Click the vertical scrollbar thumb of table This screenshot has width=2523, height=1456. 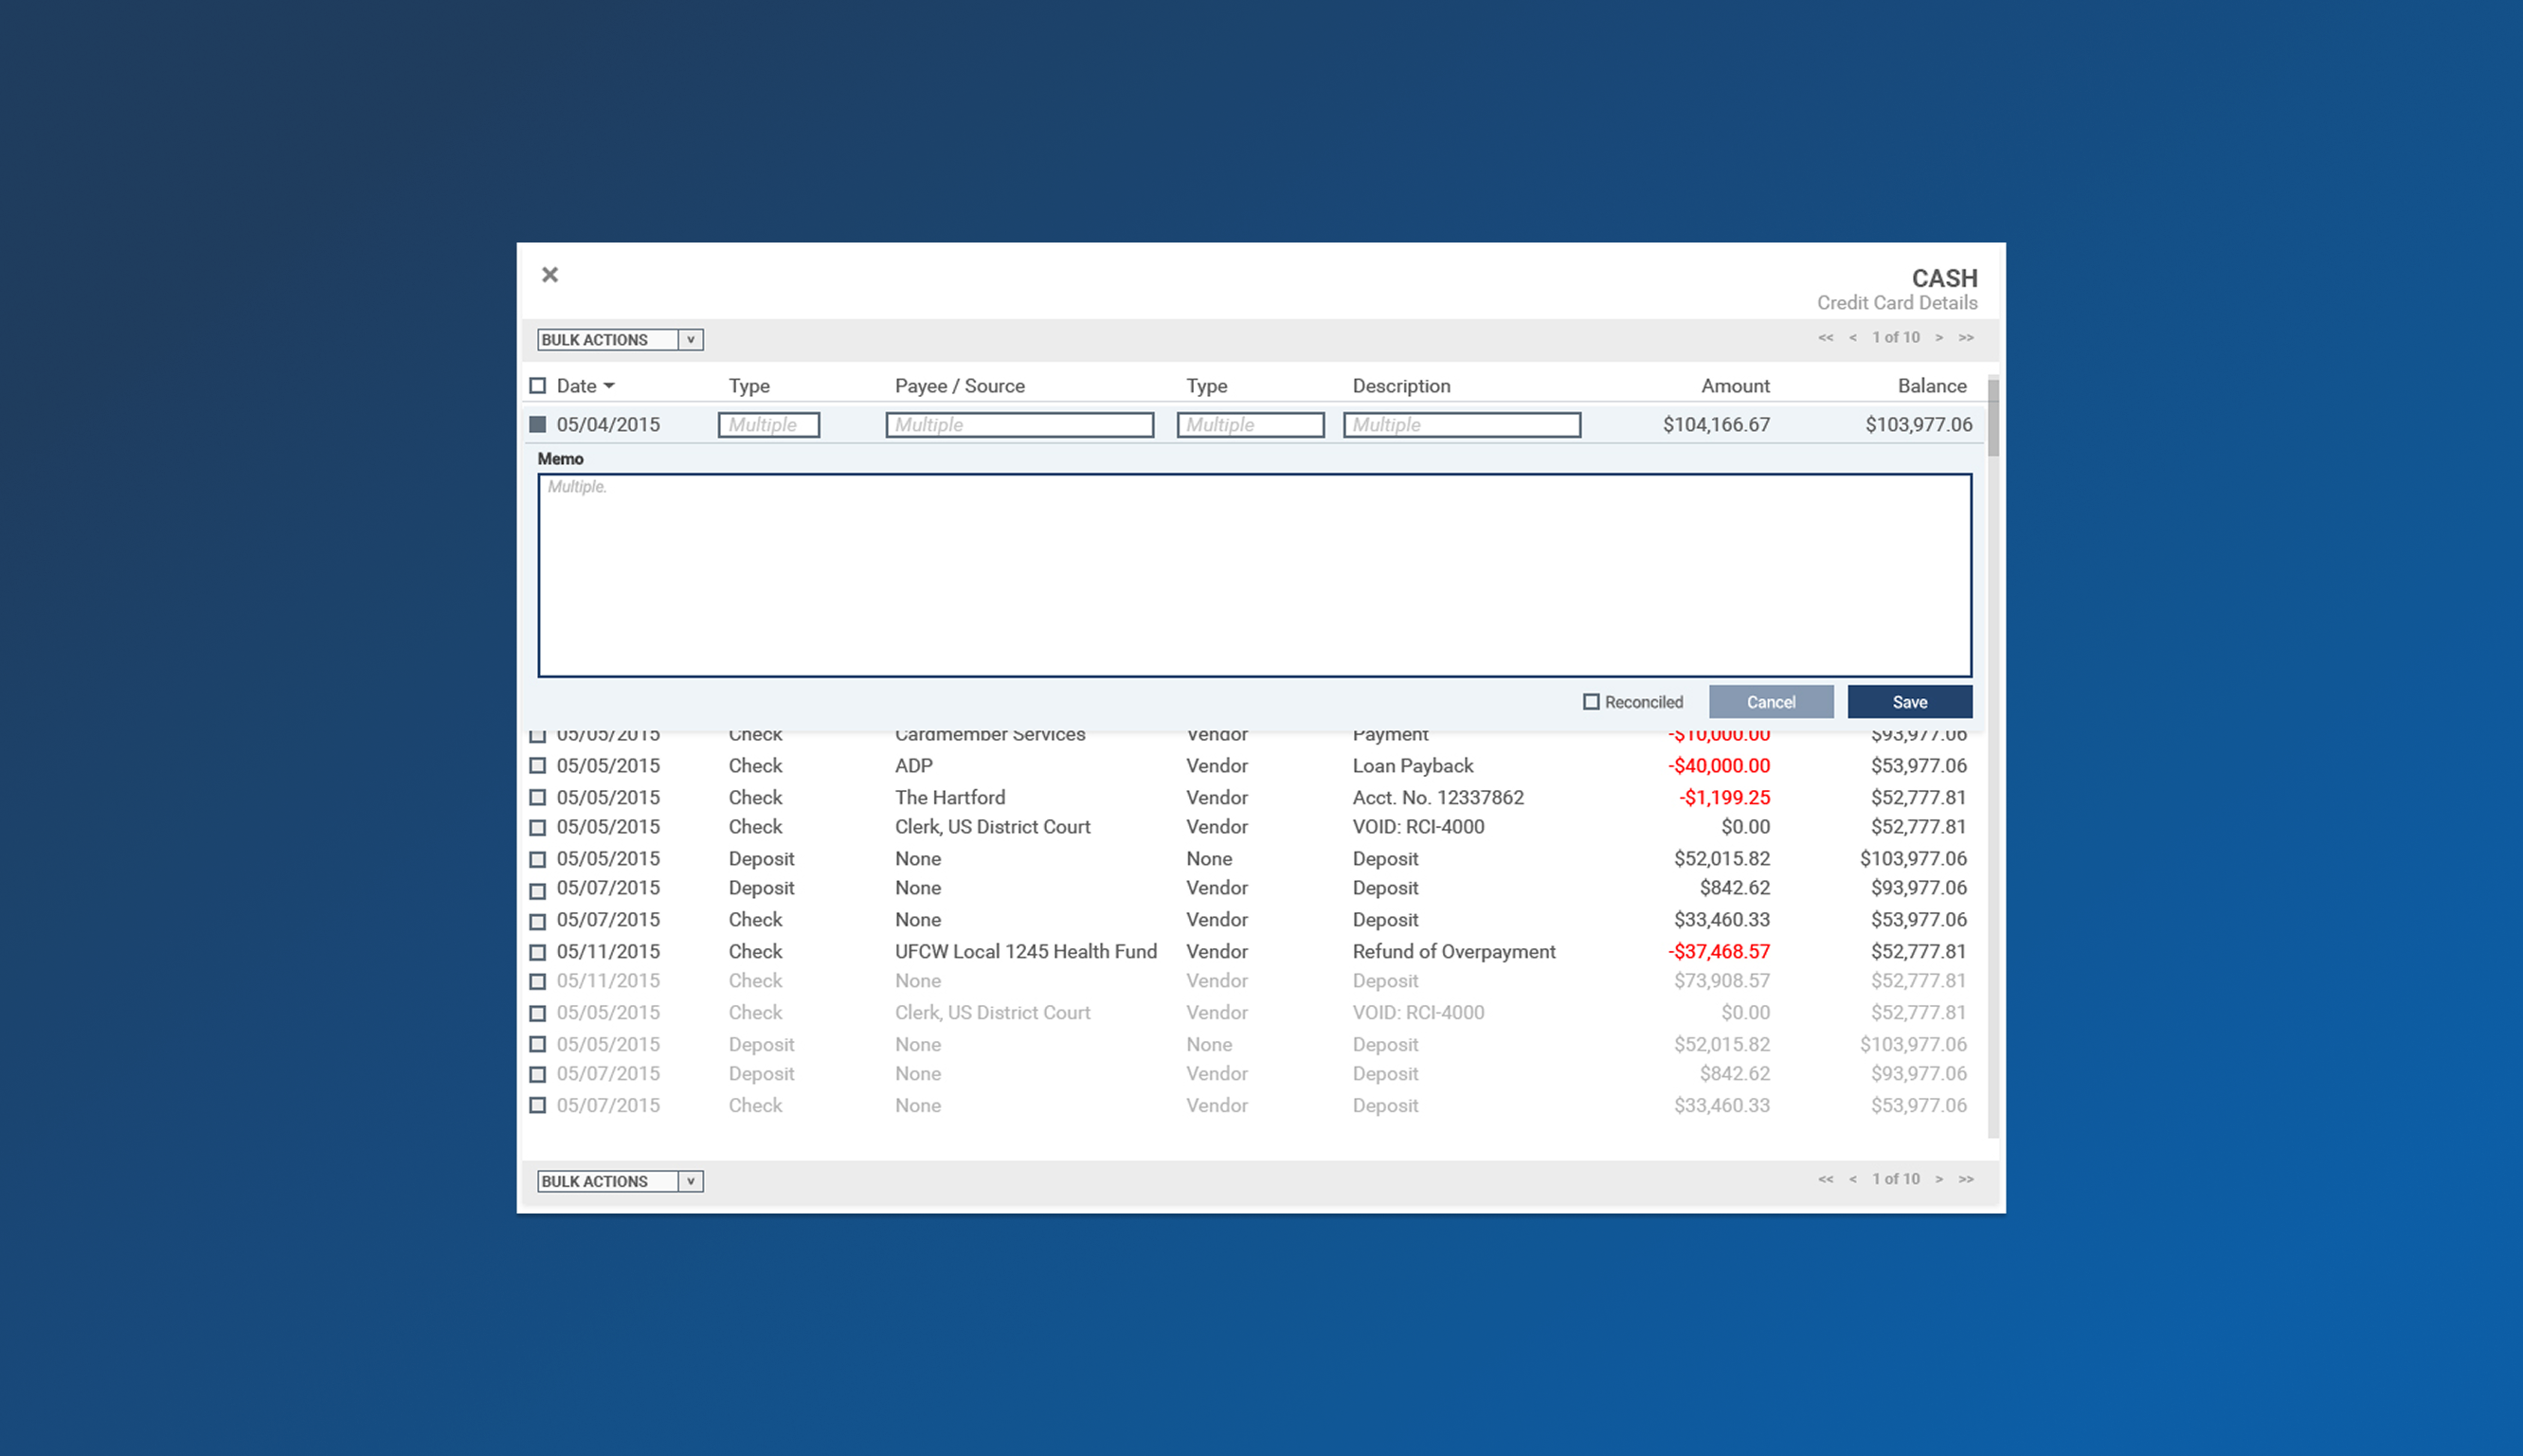(1992, 418)
